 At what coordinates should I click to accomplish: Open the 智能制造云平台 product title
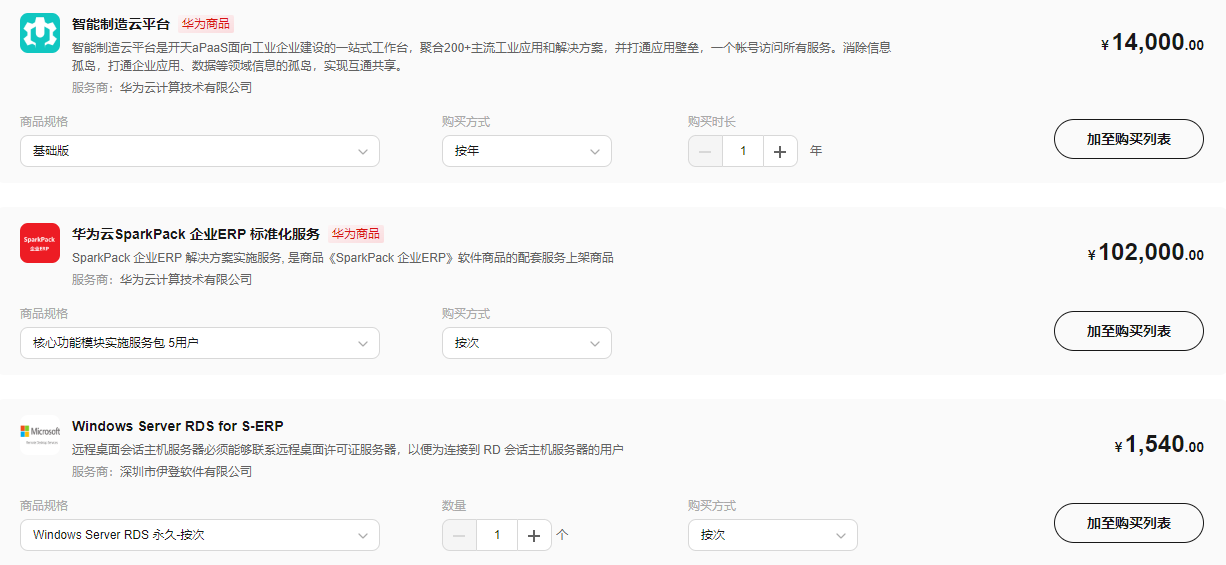pos(121,24)
